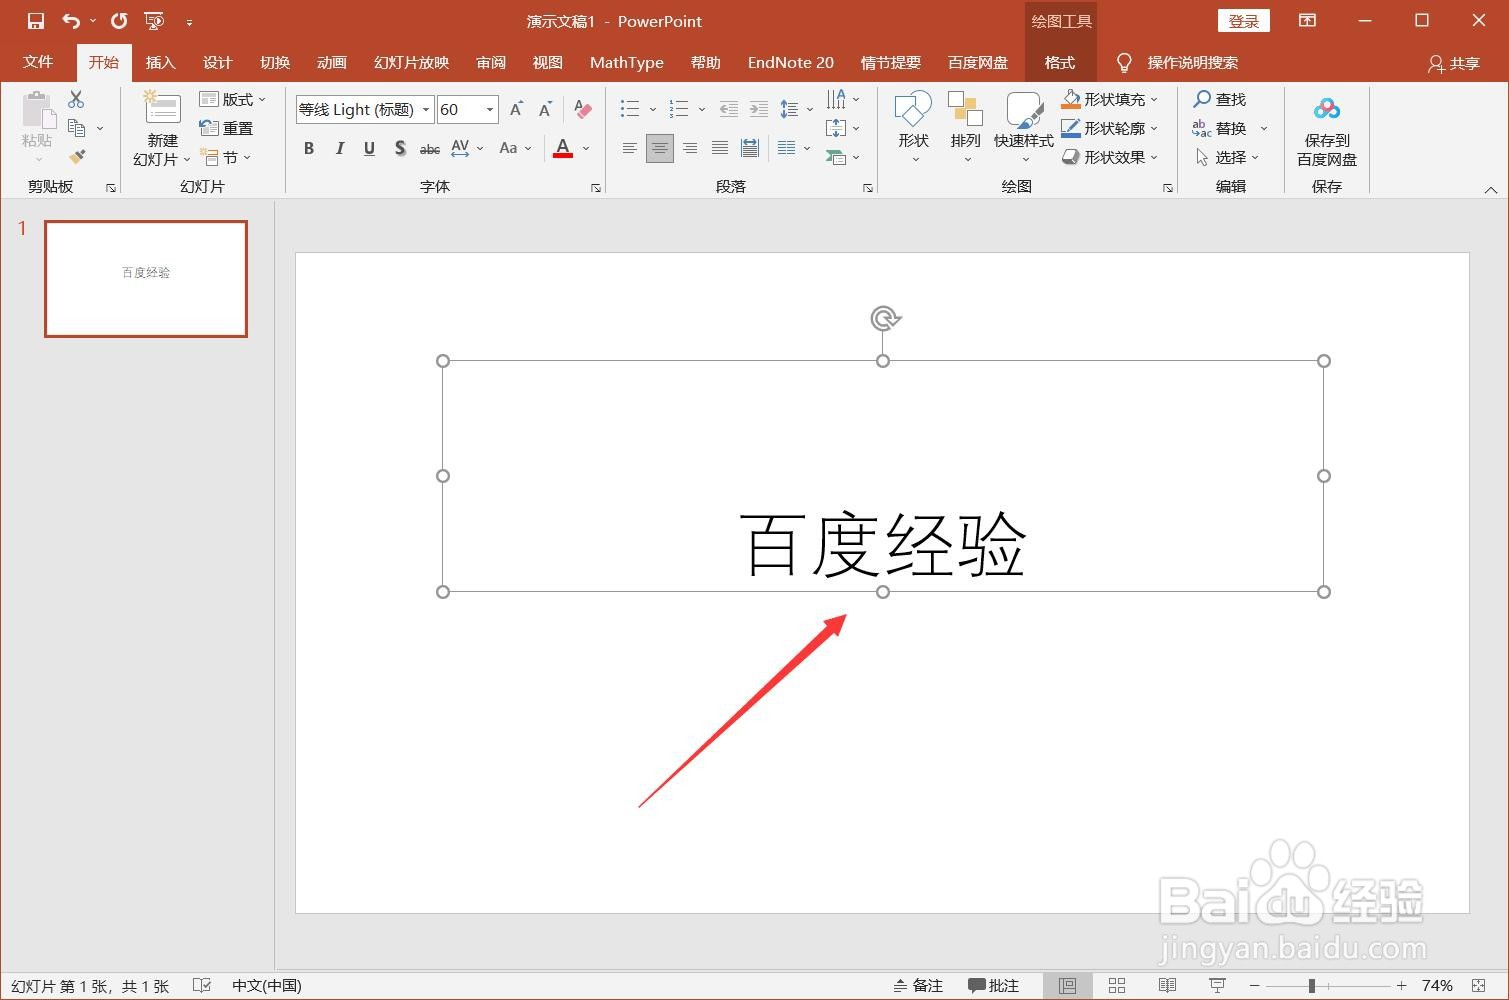The height and width of the screenshot is (1000, 1509).
Task: Click New Slide (新建幻灯片) button
Action: [162, 130]
